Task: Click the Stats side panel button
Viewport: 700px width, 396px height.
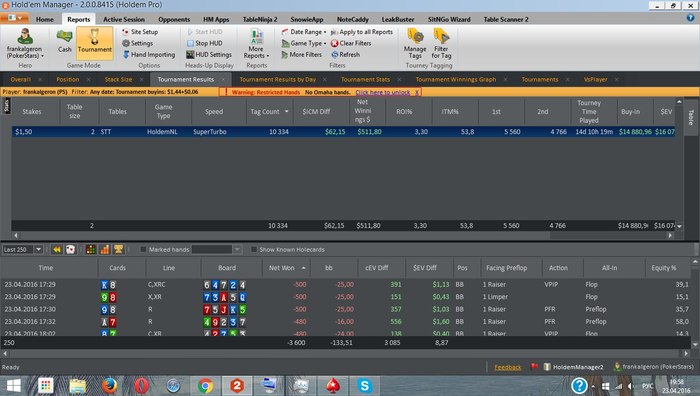Action: click(6, 106)
